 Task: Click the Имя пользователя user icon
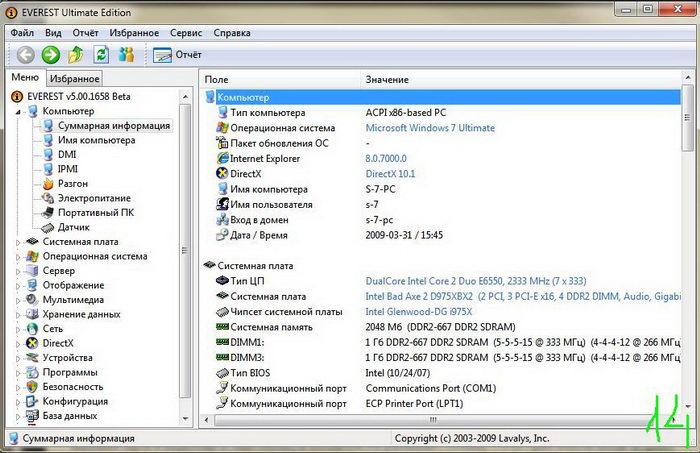click(x=222, y=204)
